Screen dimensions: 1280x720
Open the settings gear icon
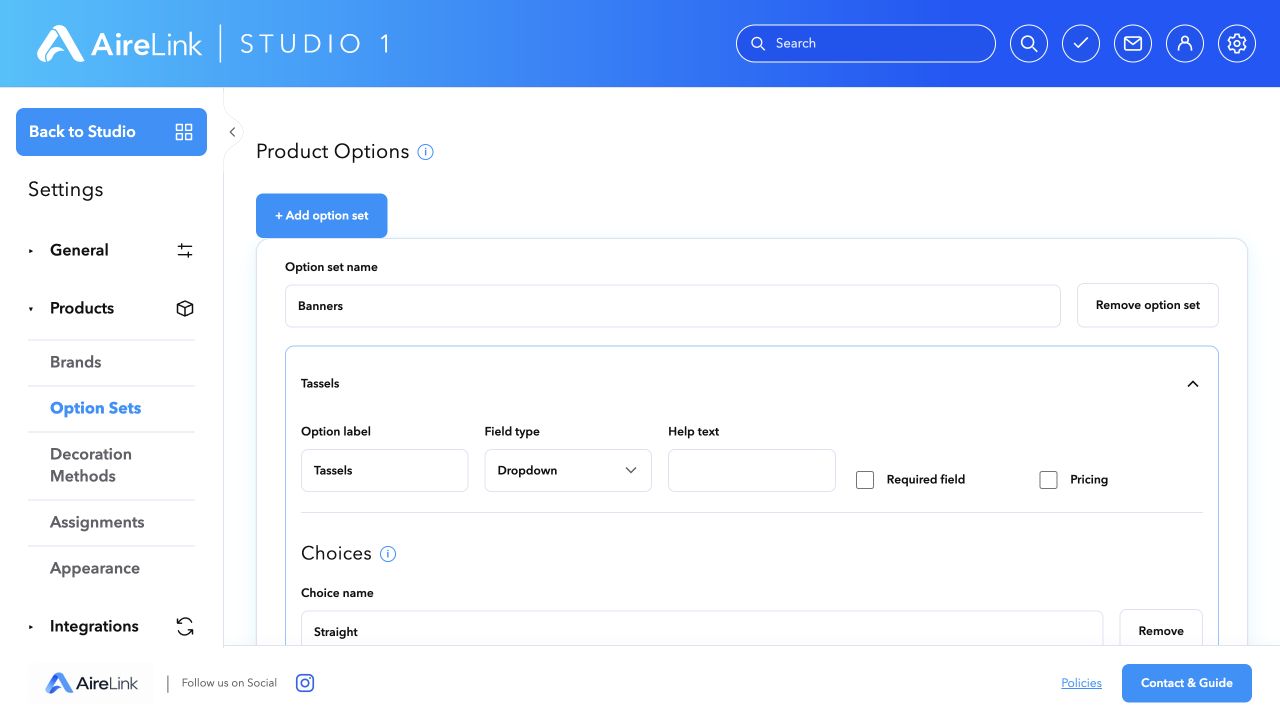point(1236,44)
